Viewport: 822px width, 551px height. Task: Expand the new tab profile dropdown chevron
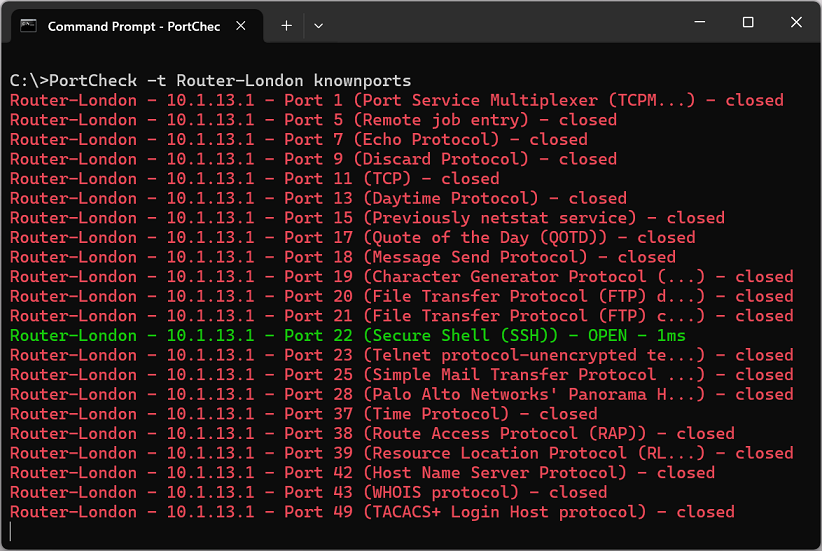318,26
